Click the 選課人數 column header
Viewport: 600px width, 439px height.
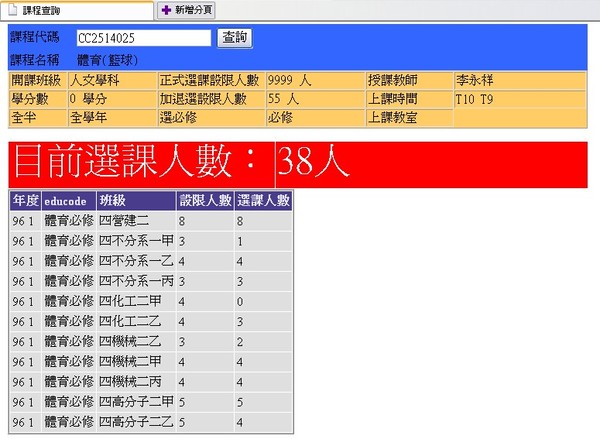point(263,201)
